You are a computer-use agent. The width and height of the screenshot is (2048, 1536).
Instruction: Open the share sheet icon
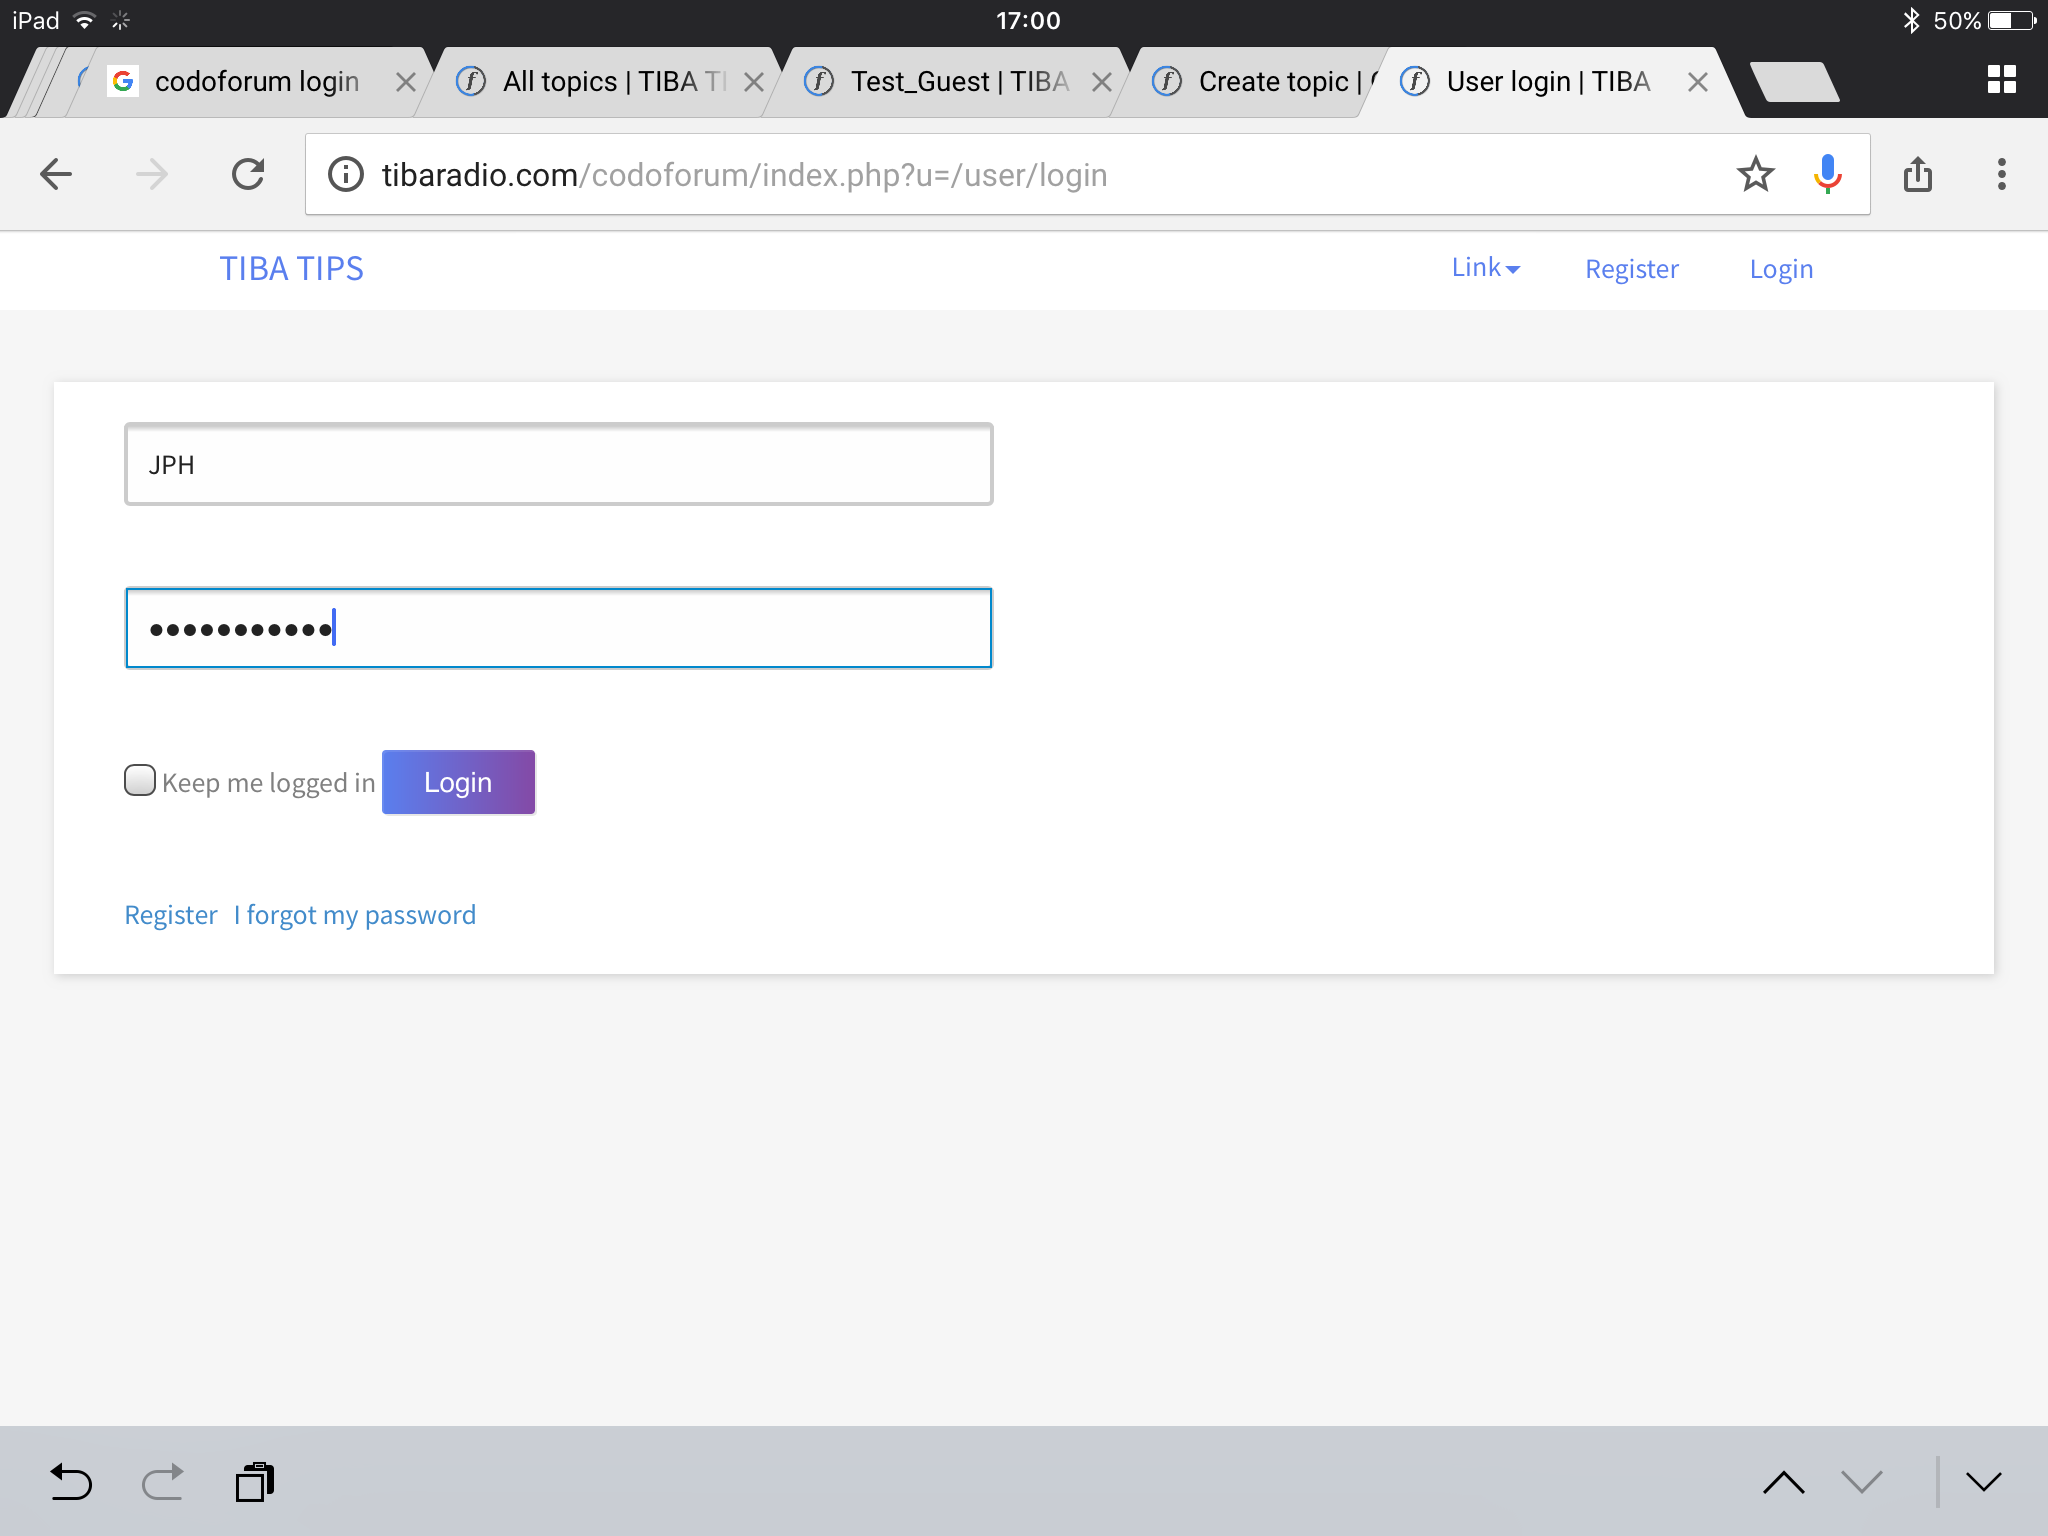tap(1917, 174)
